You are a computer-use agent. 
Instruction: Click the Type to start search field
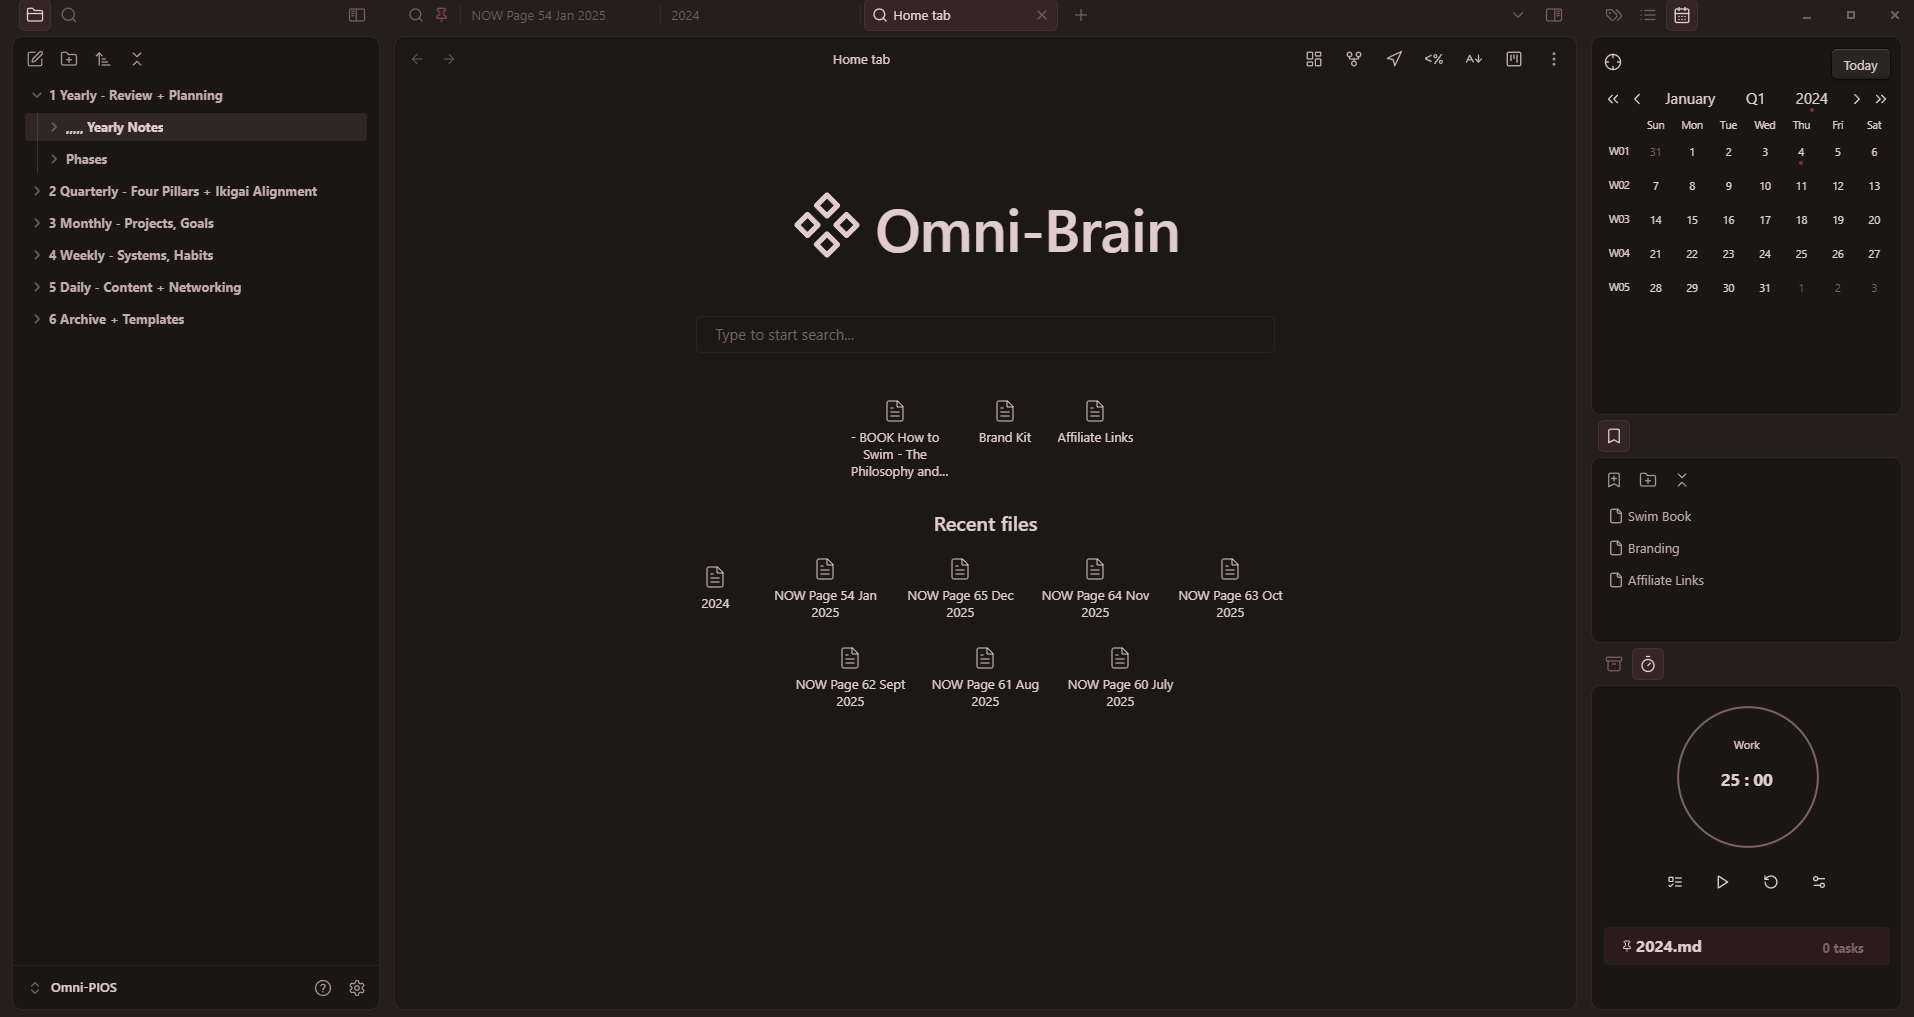(985, 335)
